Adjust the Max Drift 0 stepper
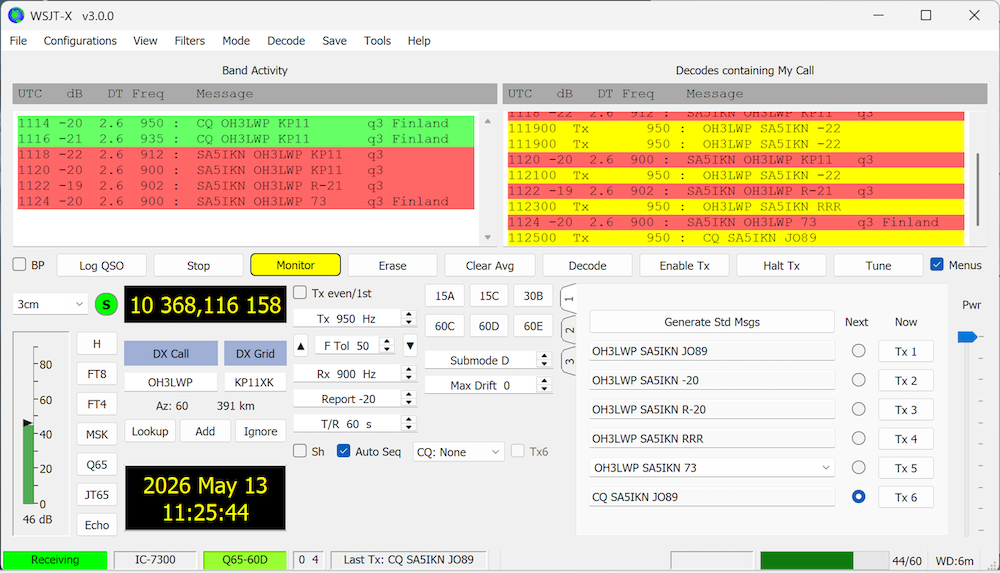The image size is (1000, 573). click(544, 385)
